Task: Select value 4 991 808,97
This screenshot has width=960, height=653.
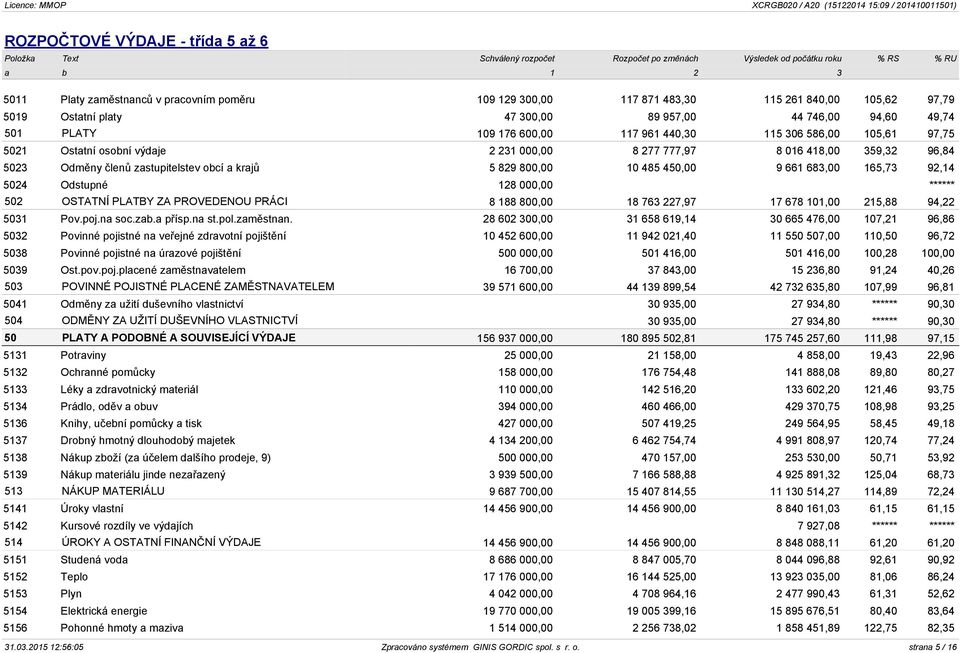Action: pos(808,441)
